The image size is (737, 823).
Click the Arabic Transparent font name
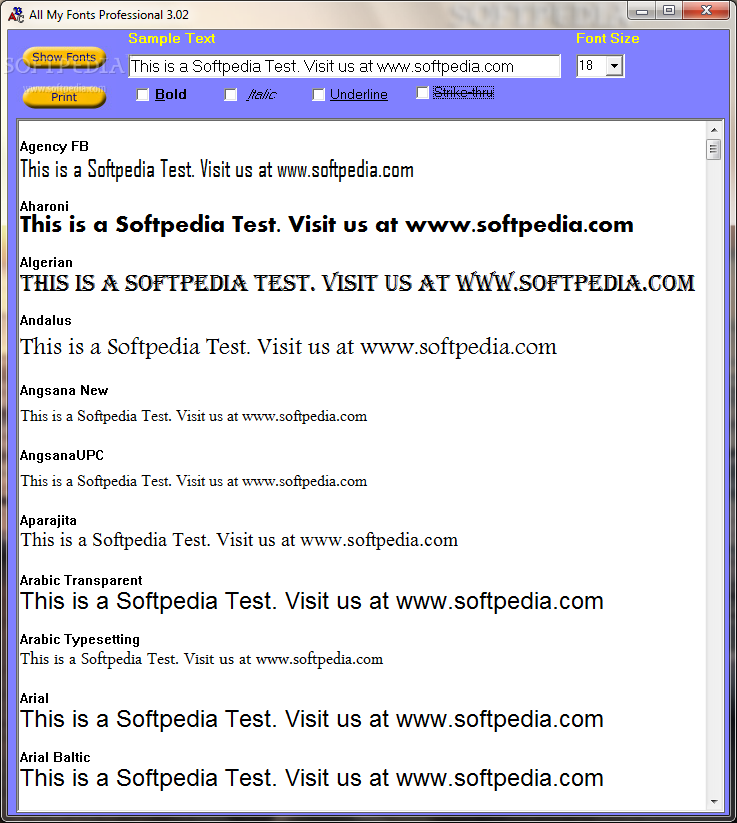coord(81,581)
